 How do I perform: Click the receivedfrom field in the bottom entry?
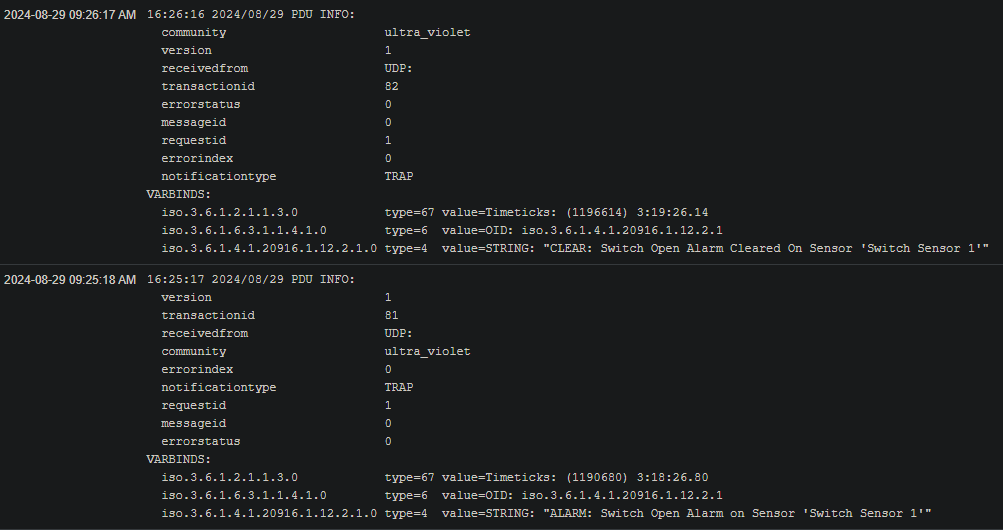click(x=205, y=333)
